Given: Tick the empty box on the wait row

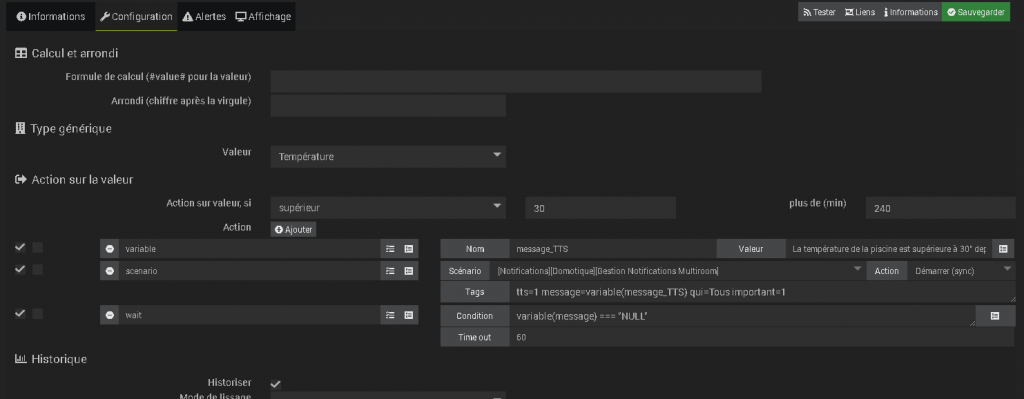Looking at the screenshot, I should (38, 313).
